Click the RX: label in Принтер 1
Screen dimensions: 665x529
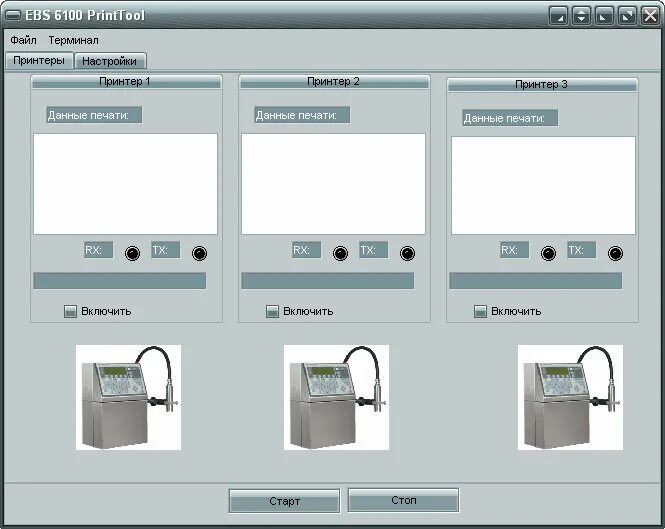pyautogui.click(x=98, y=250)
